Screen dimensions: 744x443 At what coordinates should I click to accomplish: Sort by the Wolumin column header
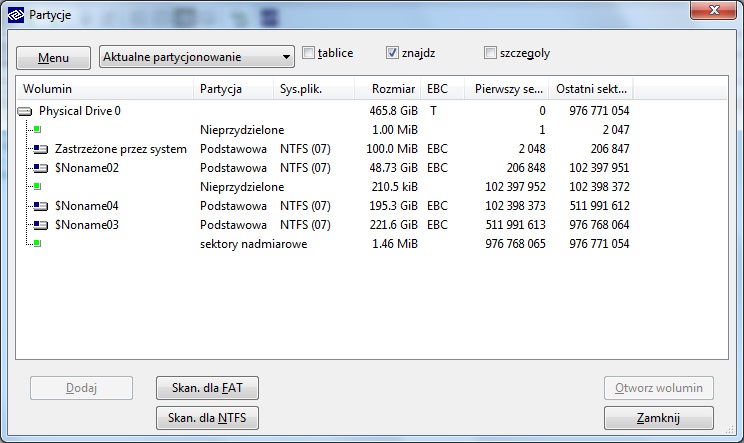[105, 89]
